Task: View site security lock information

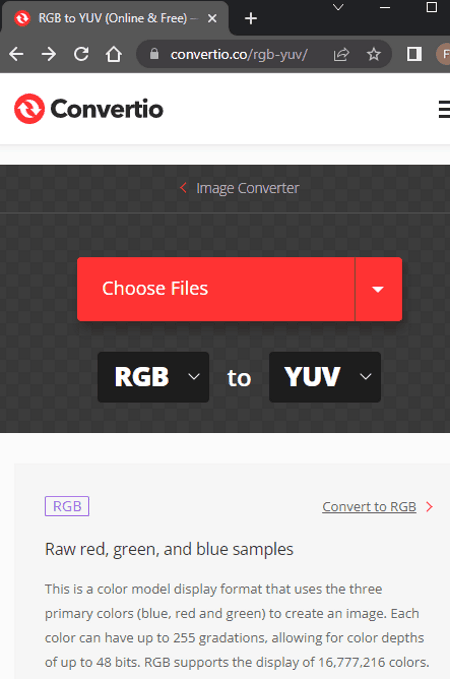Action: [154, 54]
